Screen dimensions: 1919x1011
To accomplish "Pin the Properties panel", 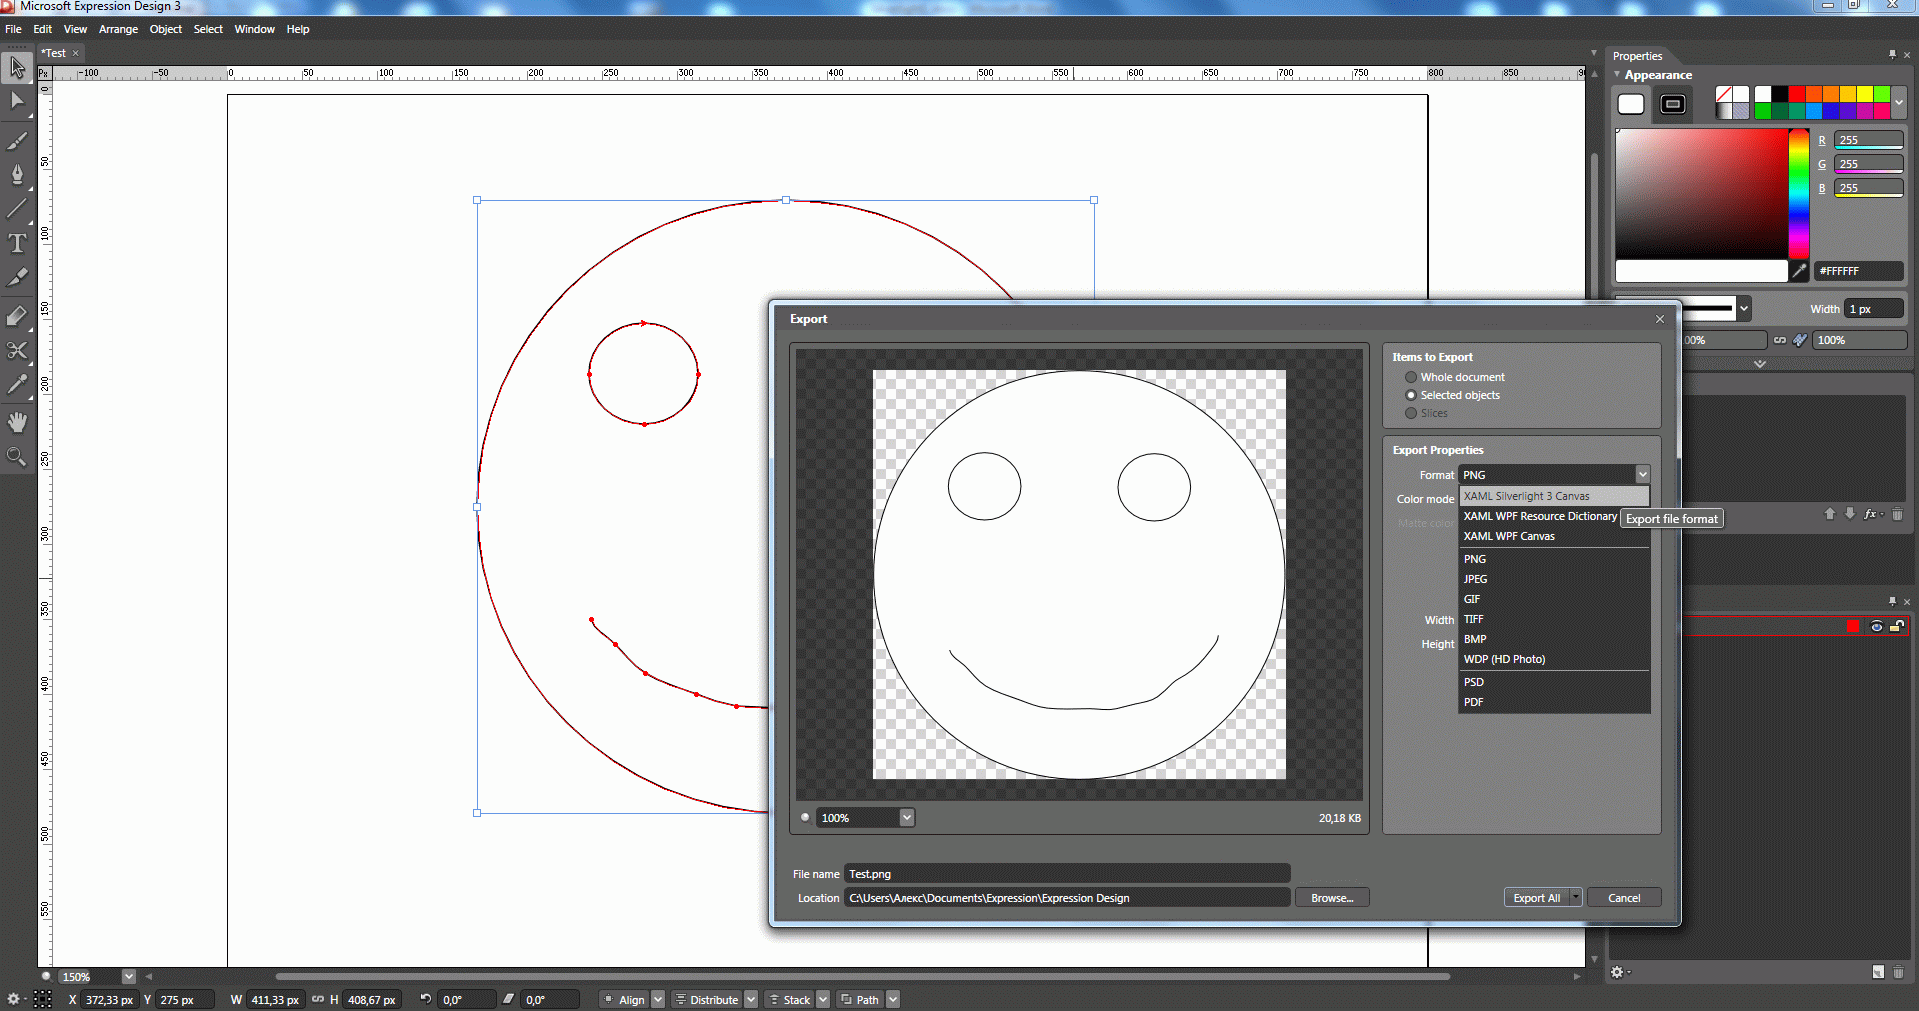I will point(1892,55).
